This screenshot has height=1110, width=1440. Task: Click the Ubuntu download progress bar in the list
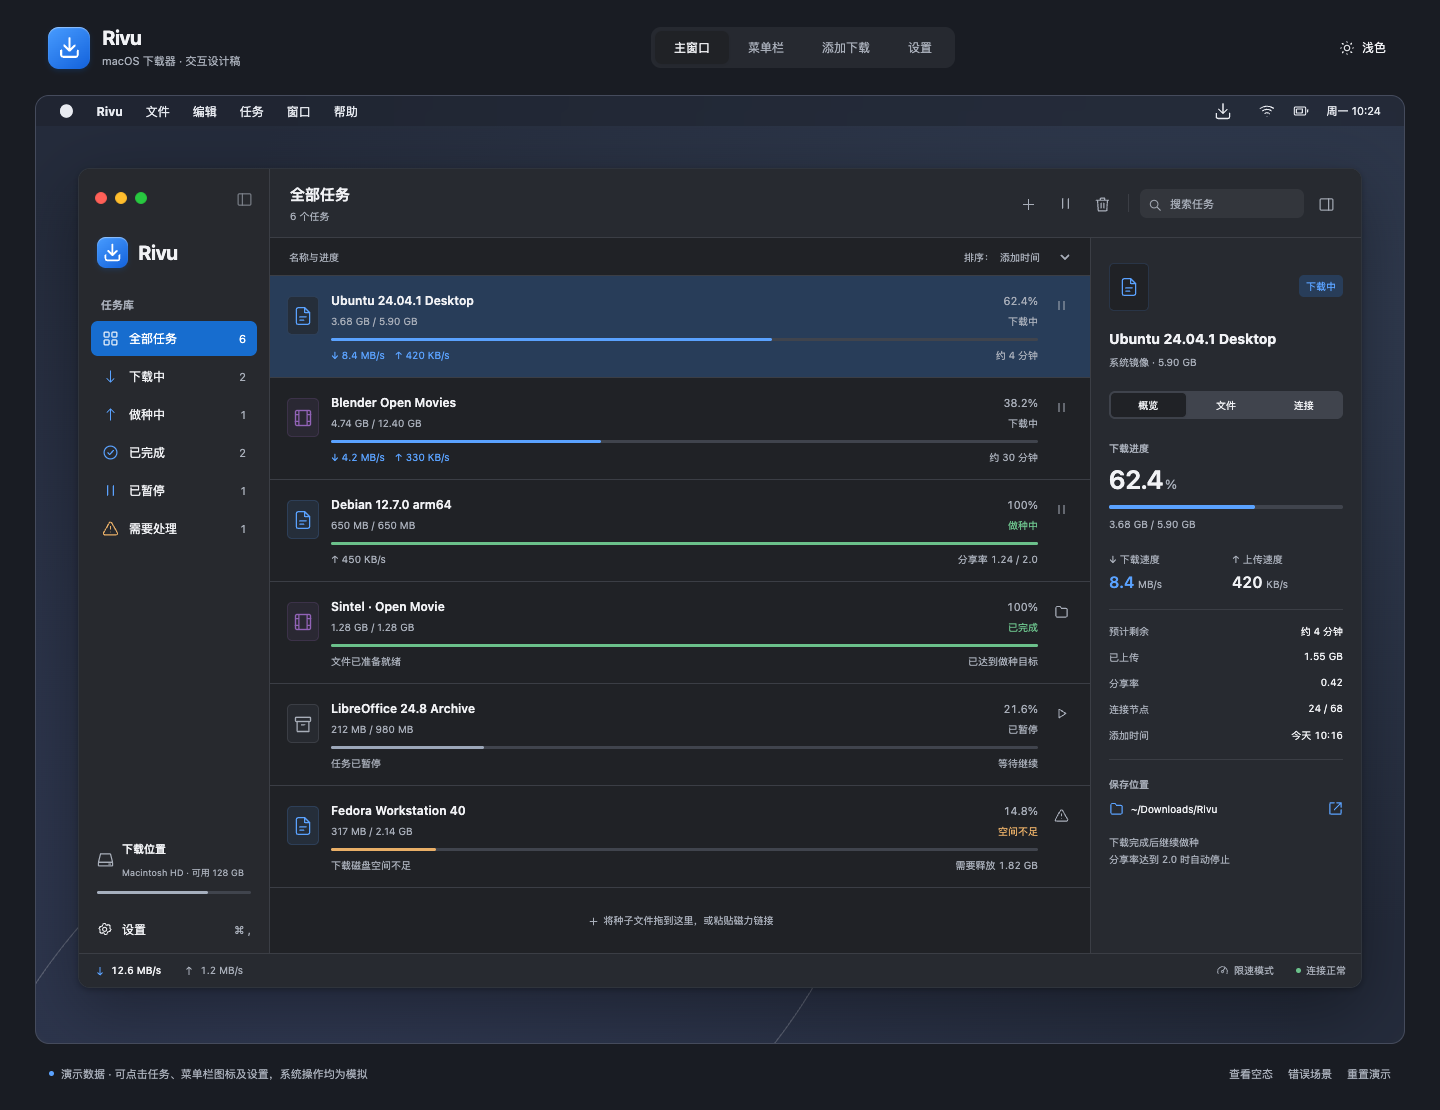[684, 340]
